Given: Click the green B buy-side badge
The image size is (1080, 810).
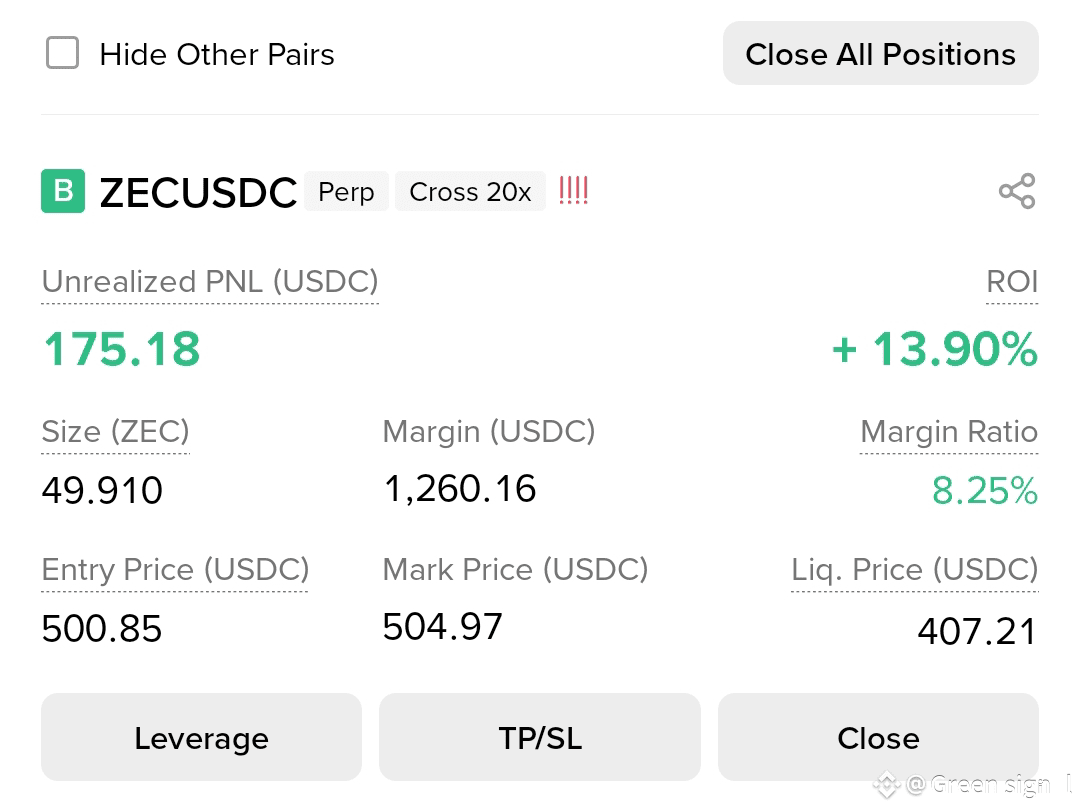Looking at the screenshot, I should click(63, 191).
